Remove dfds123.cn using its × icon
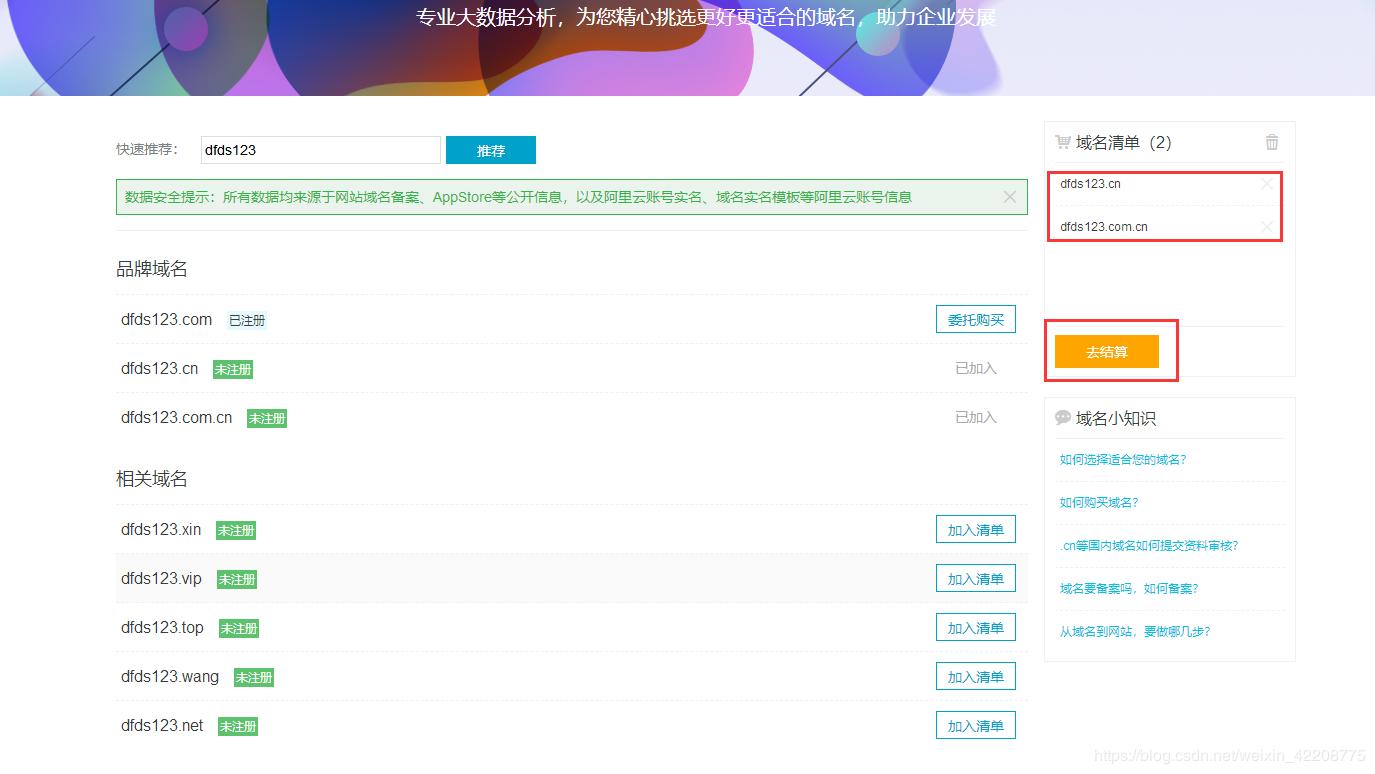Viewport: 1375px width, 774px height. click(x=1266, y=184)
